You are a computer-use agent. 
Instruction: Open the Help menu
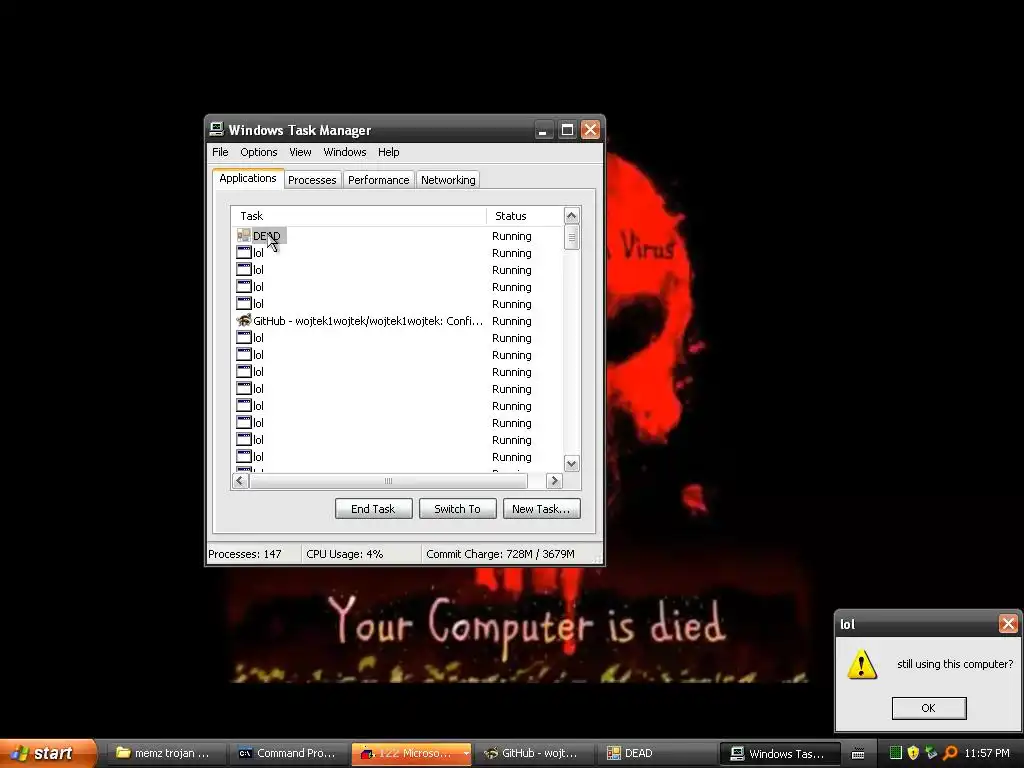pyautogui.click(x=389, y=152)
